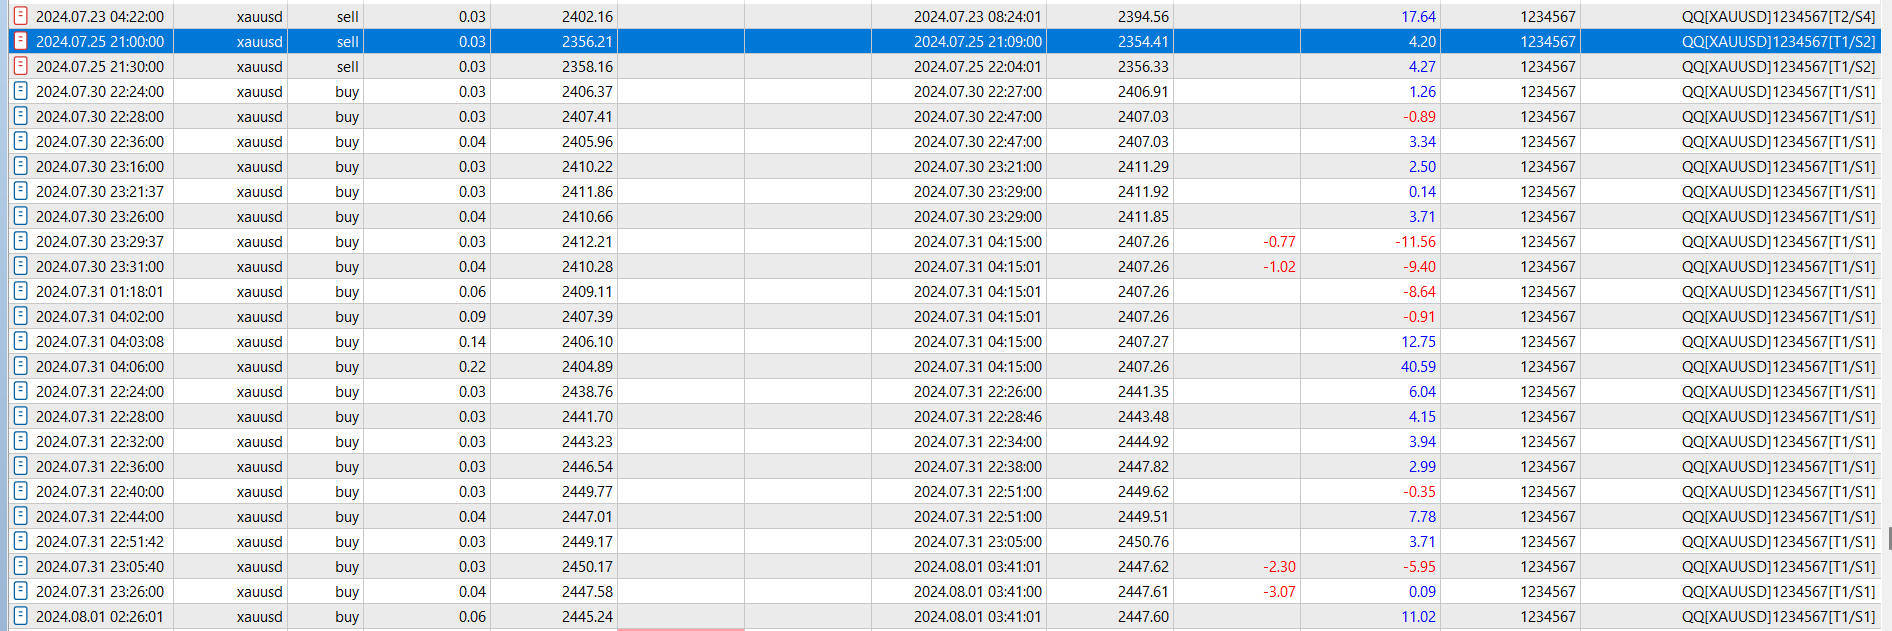Click the profit value 40.59

coord(1418,367)
